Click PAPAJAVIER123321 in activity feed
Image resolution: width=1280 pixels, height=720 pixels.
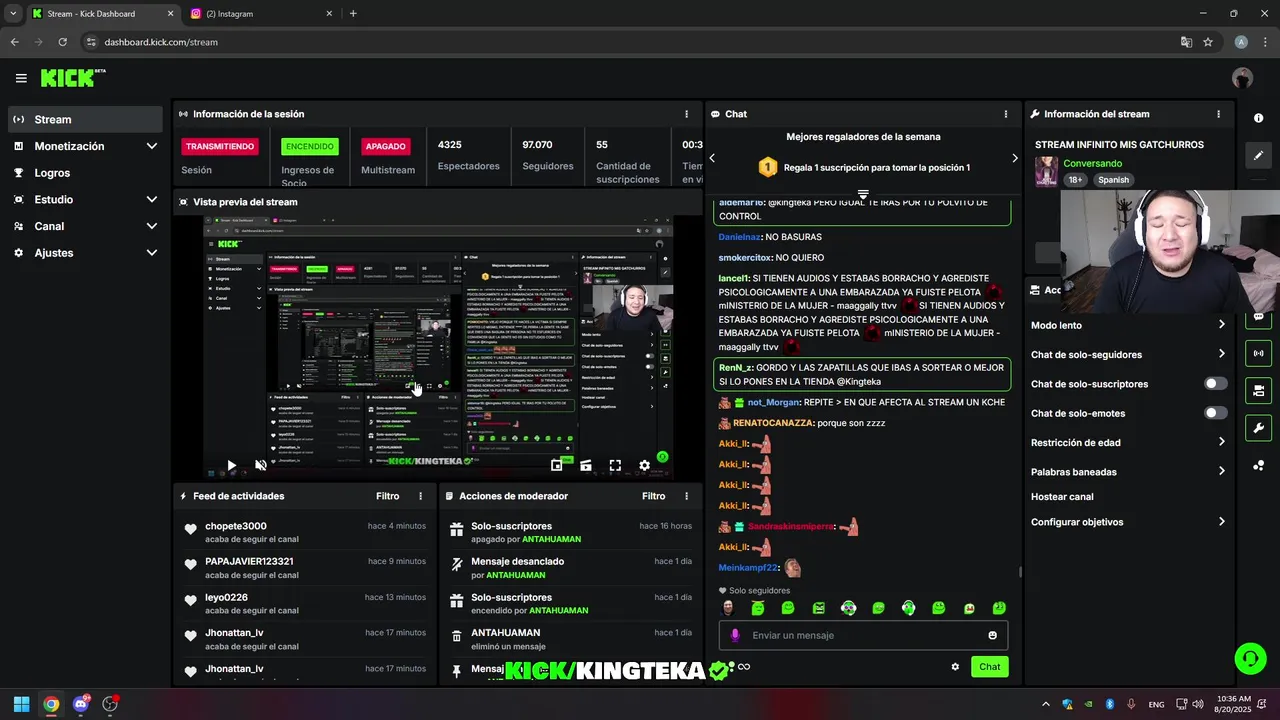tap(249, 562)
